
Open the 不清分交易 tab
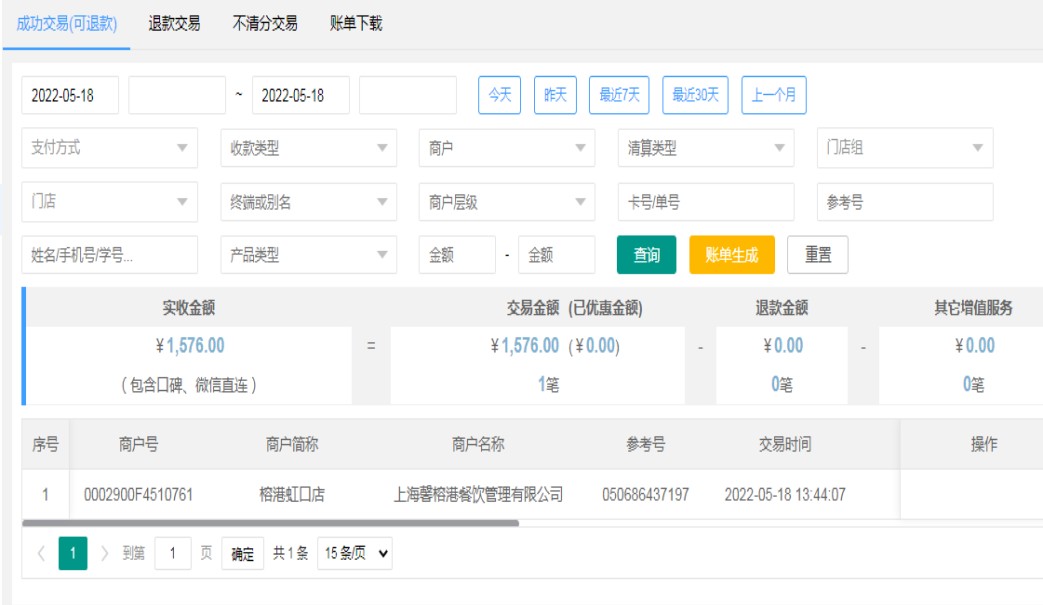click(x=265, y=24)
